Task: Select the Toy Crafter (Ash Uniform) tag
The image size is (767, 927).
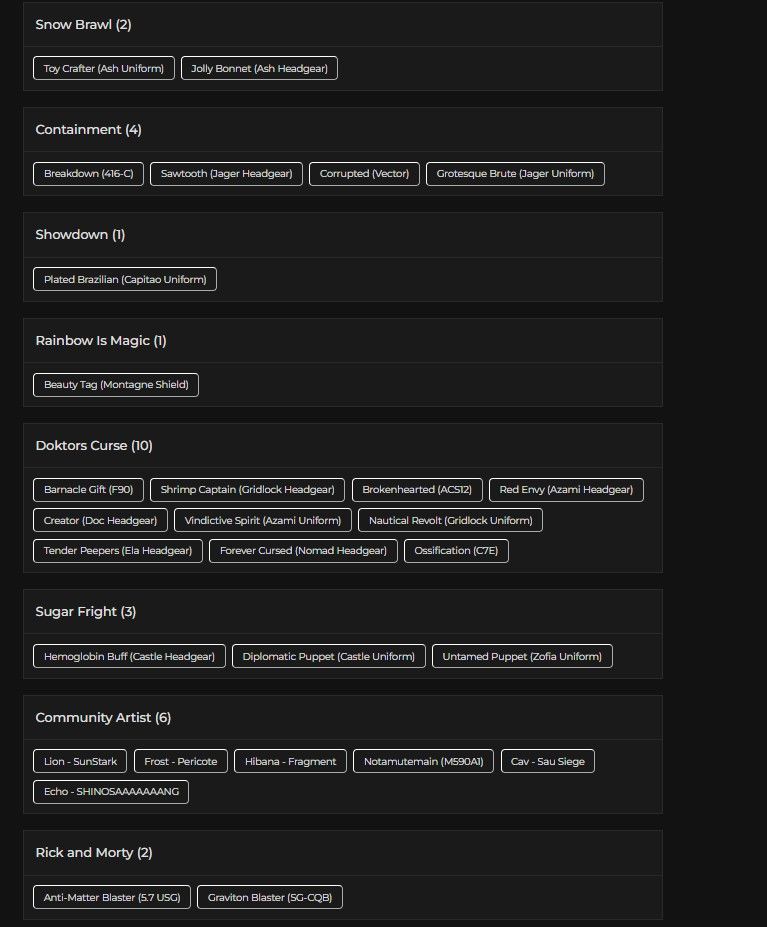Action: tap(103, 68)
